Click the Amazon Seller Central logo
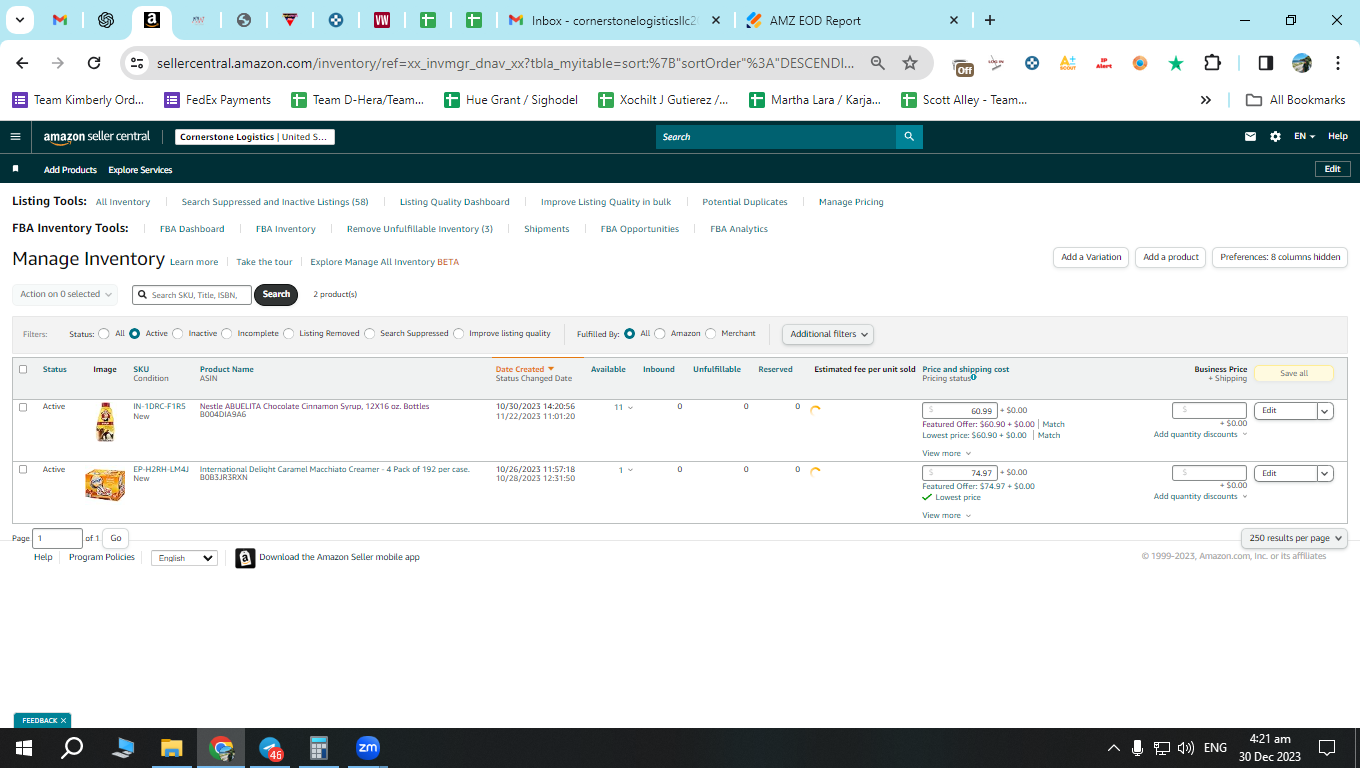The image size is (1360, 768). (97, 137)
